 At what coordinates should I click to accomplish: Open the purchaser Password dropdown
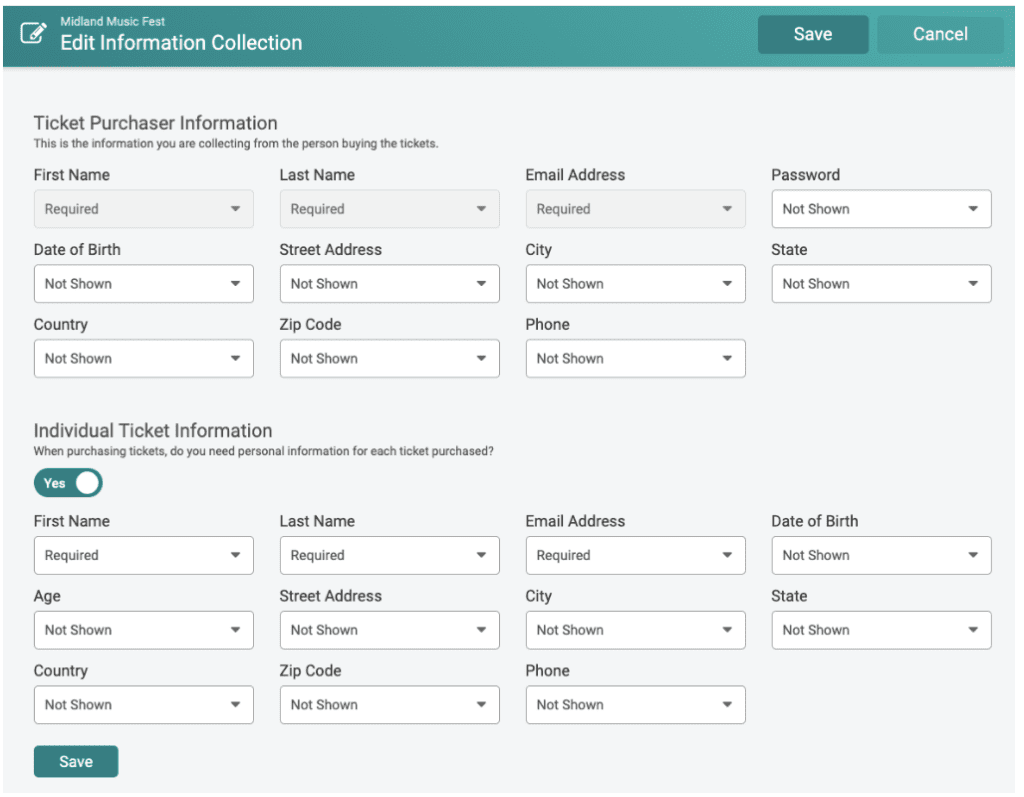pos(881,209)
